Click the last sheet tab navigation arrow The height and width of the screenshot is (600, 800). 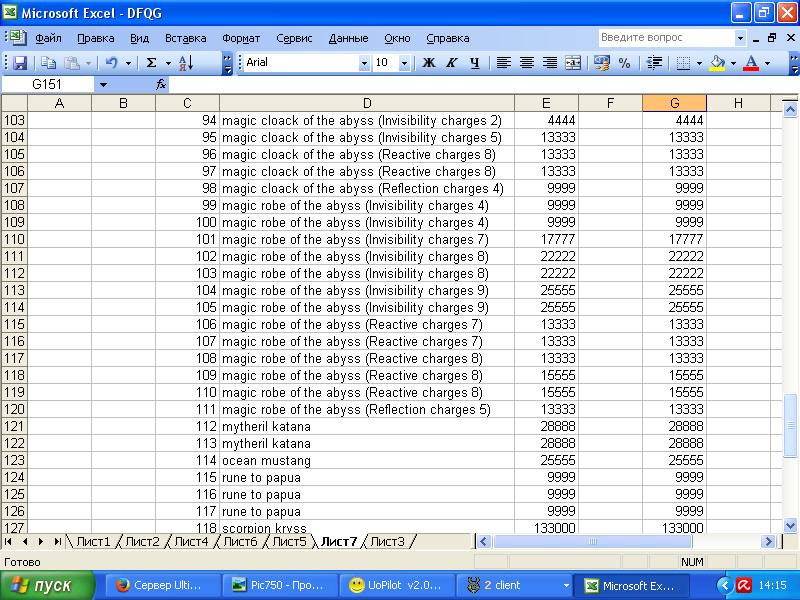pos(58,541)
